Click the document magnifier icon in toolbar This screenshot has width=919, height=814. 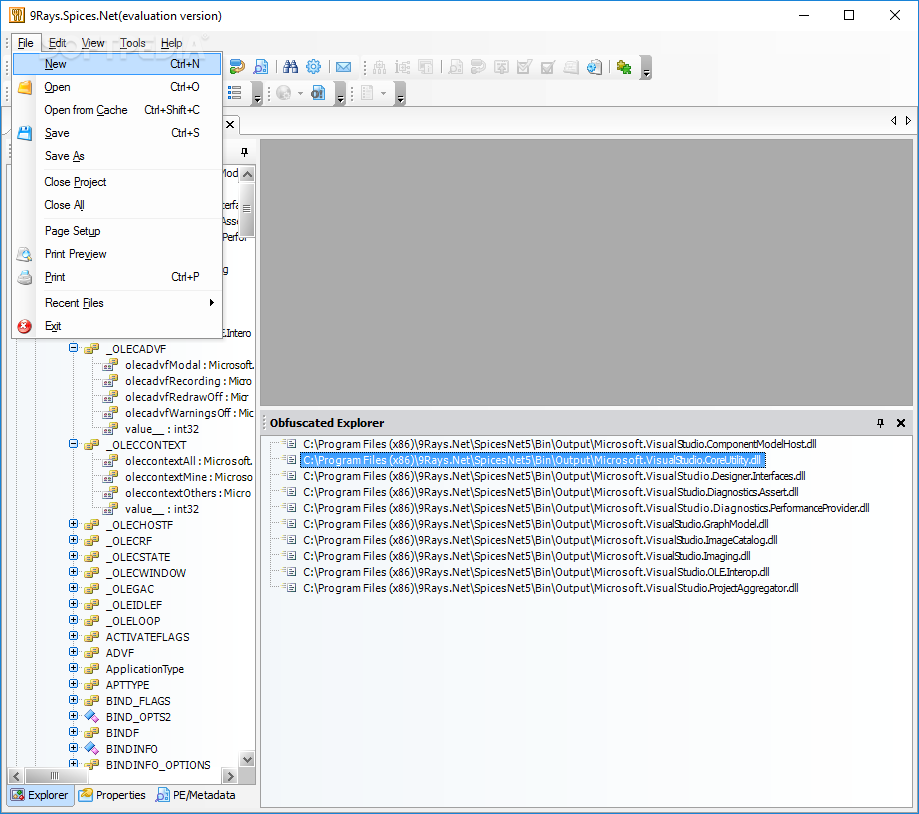click(x=261, y=67)
